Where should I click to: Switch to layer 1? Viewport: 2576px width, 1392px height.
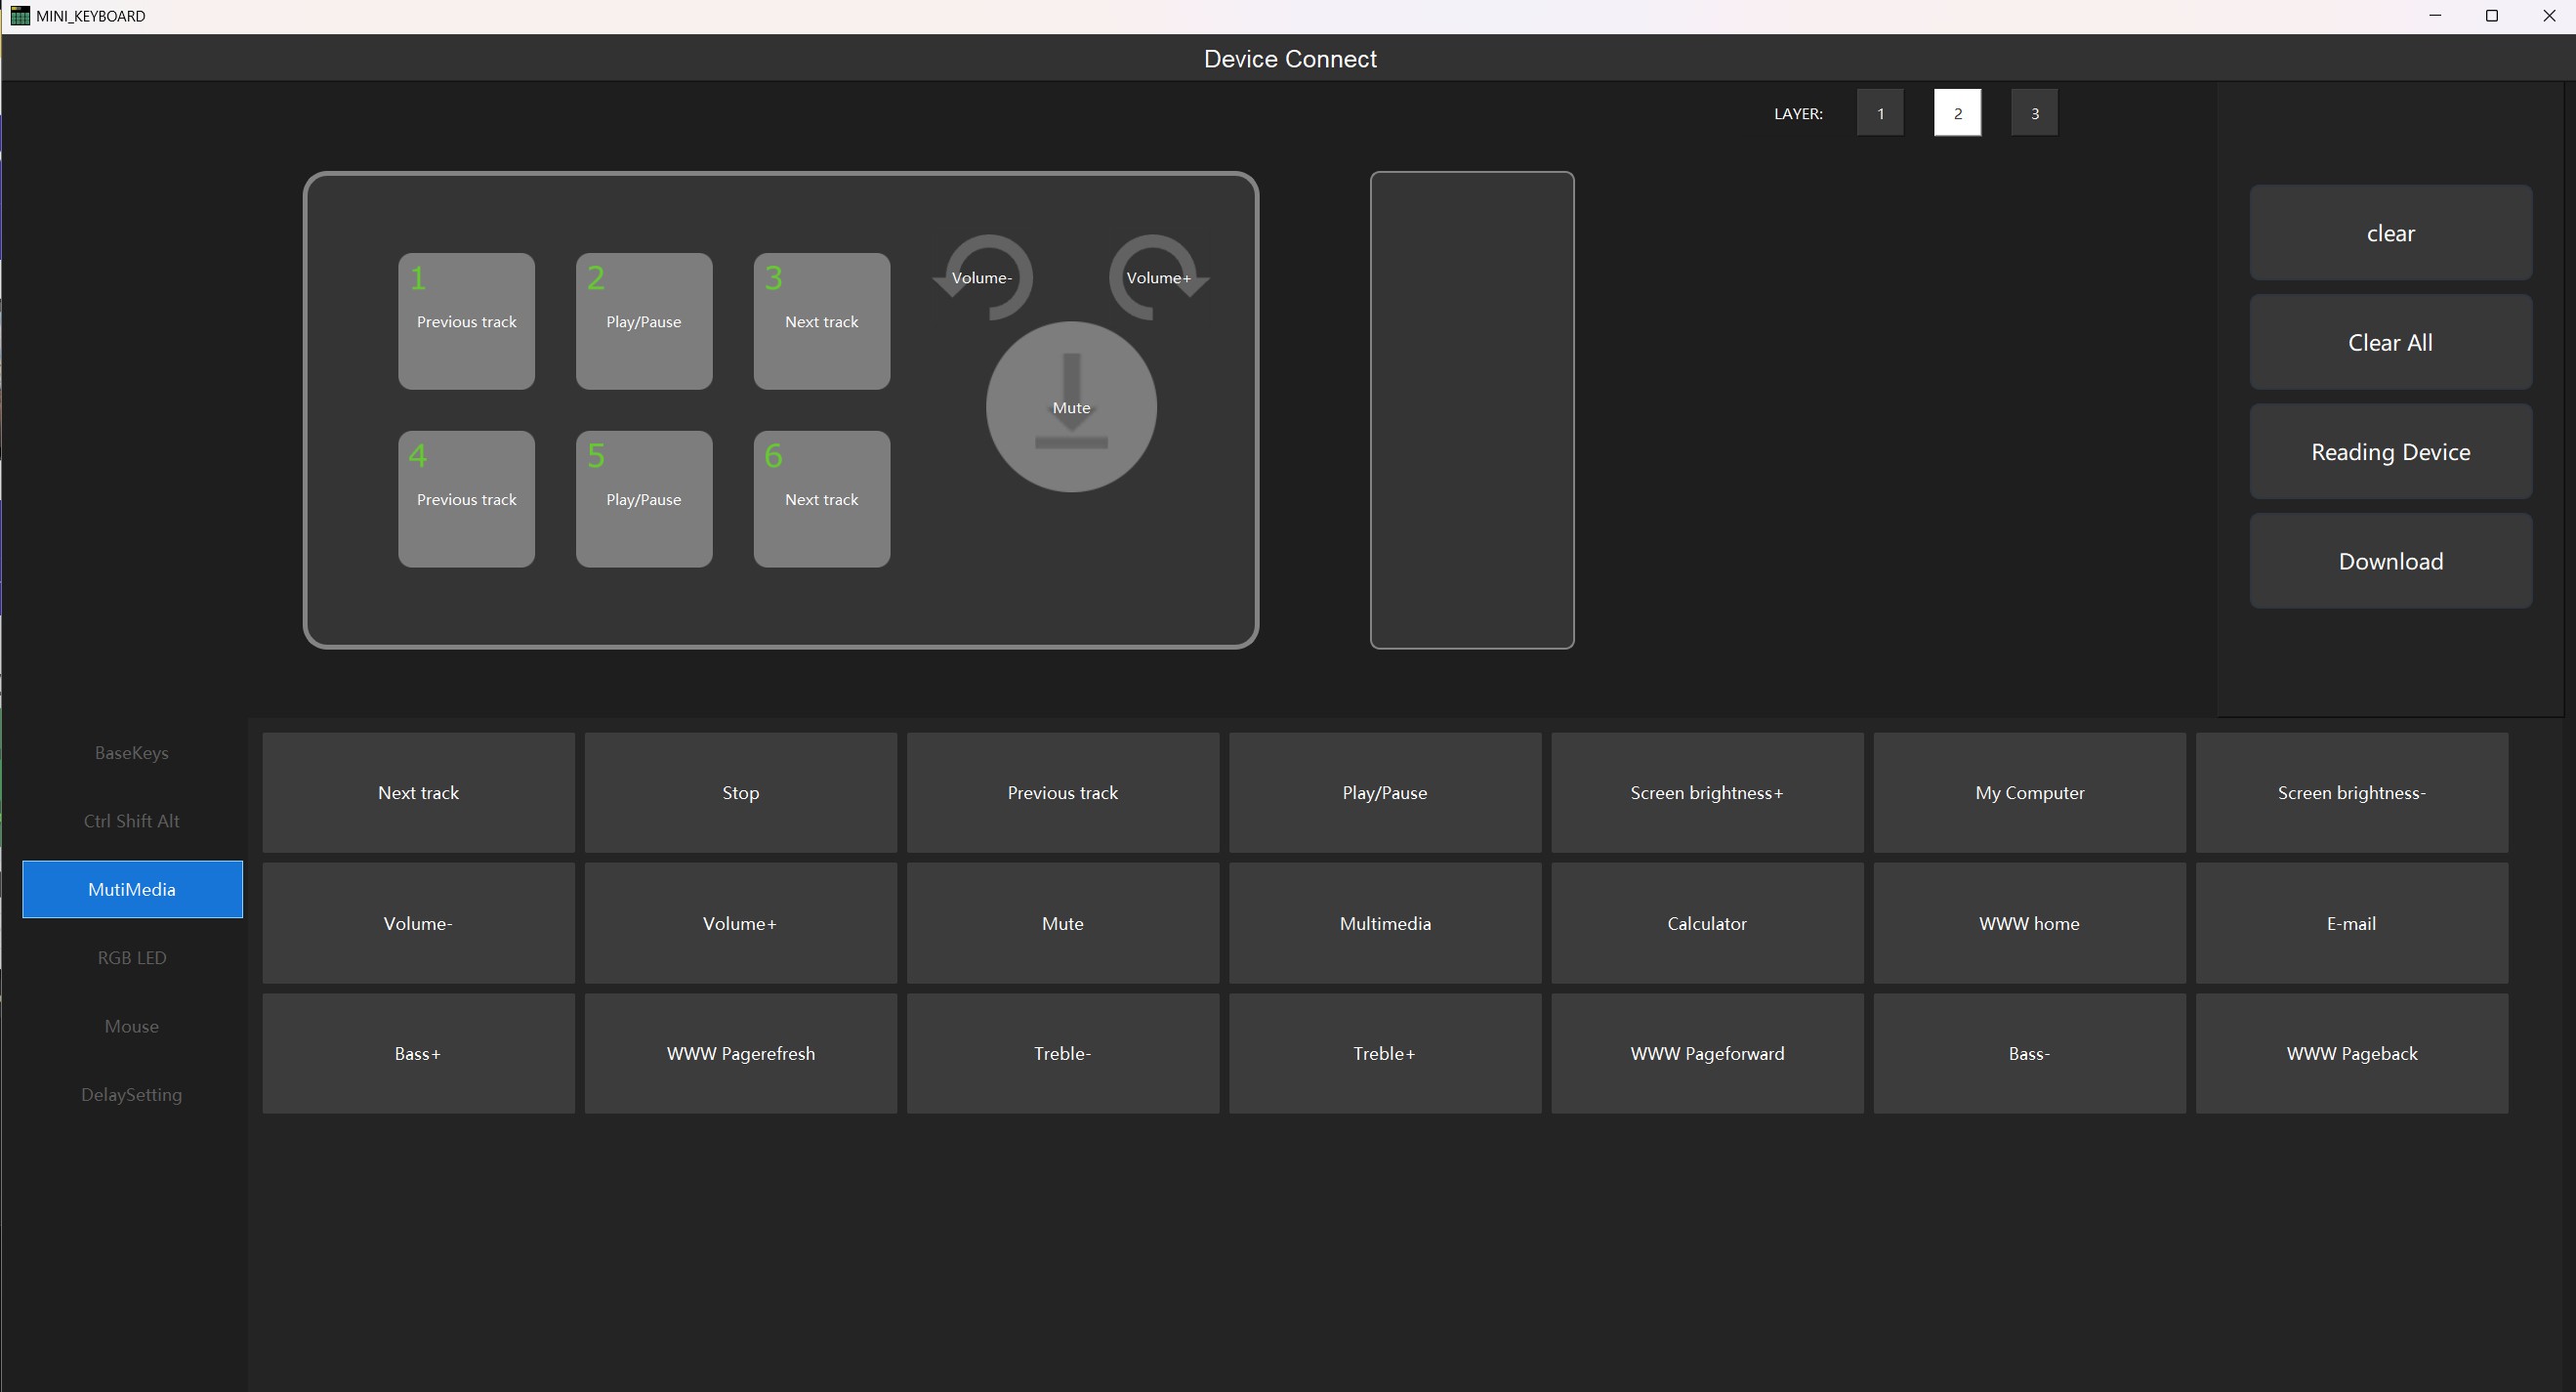tap(1880, 113)
